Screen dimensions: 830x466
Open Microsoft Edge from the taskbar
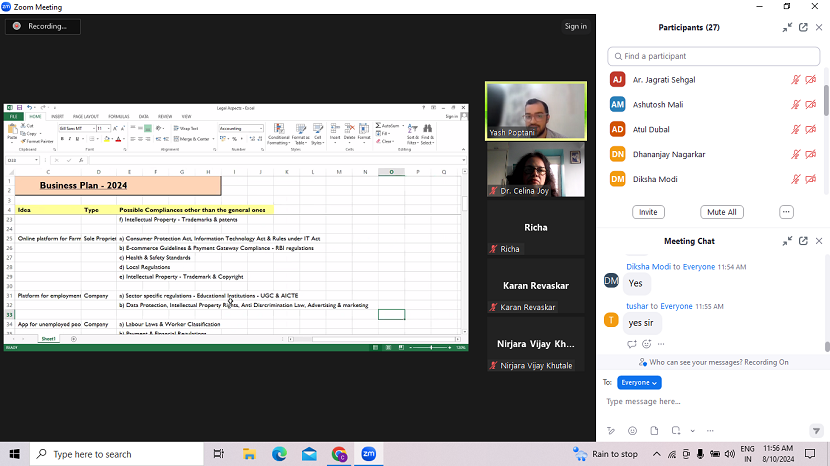[x=279, y=454]
